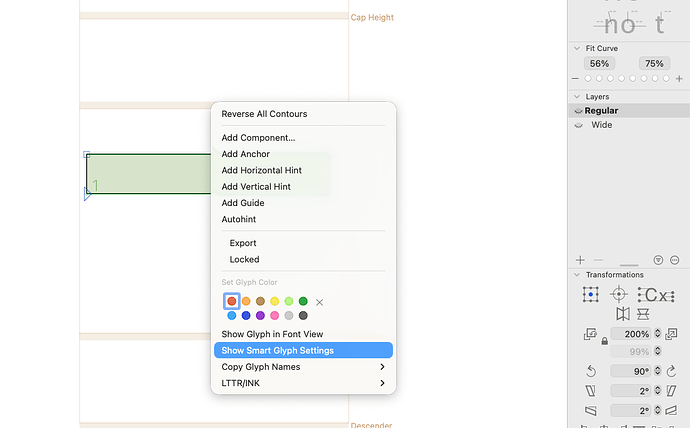This screenshot has width=690, height=428.
Task: Scale down selection using the reduce icon
Action: click(x=590, y=334)
